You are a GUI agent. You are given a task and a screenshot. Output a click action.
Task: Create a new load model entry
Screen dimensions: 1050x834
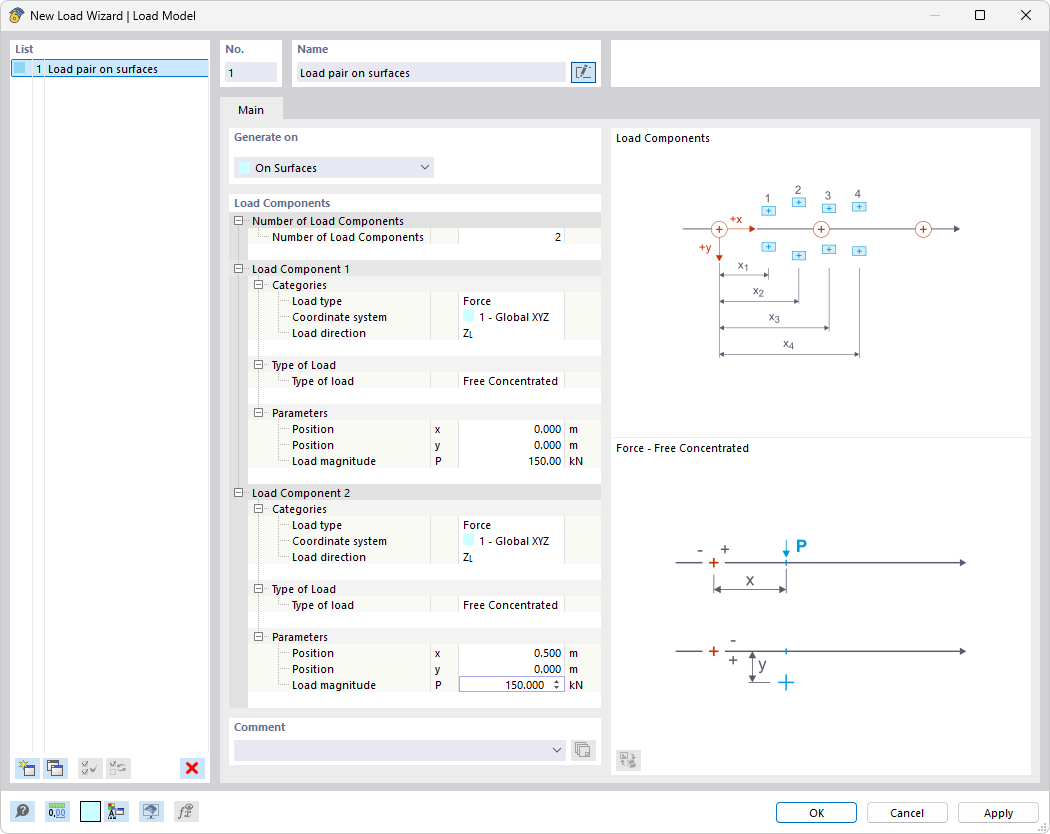point(27,768)
